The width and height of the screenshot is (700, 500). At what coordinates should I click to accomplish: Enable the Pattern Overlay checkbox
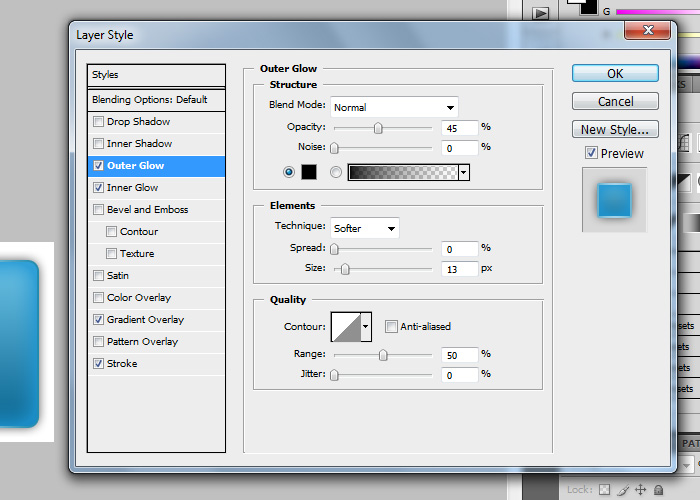[x=98, y=342]
